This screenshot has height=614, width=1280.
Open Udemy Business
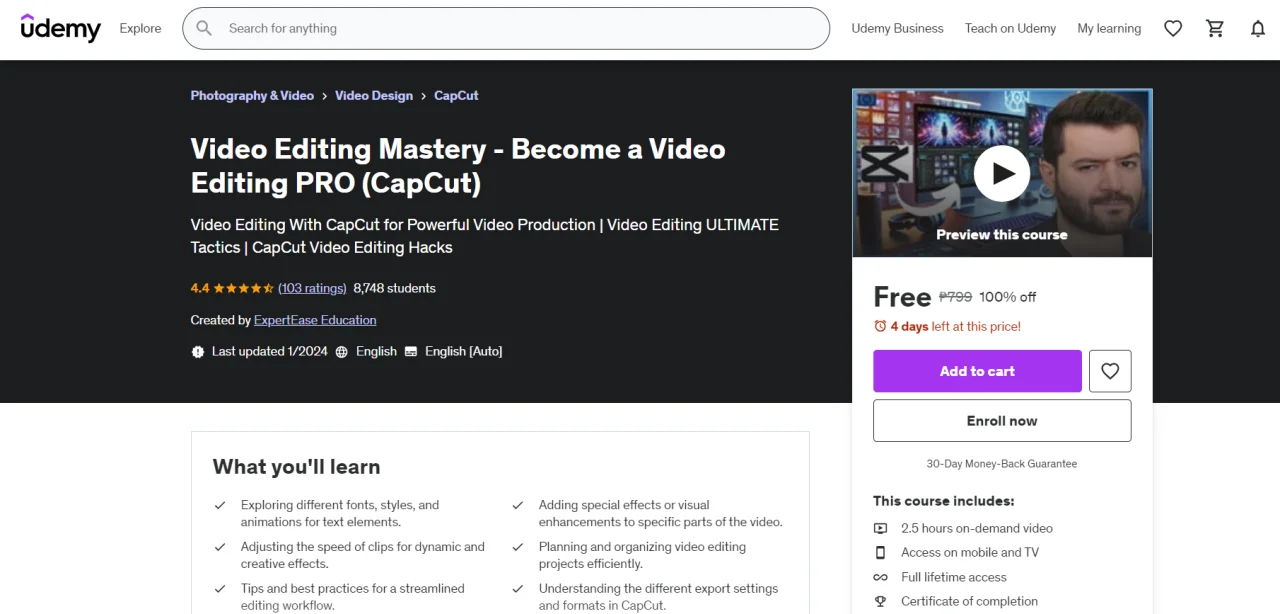click(x=897, y=28)
